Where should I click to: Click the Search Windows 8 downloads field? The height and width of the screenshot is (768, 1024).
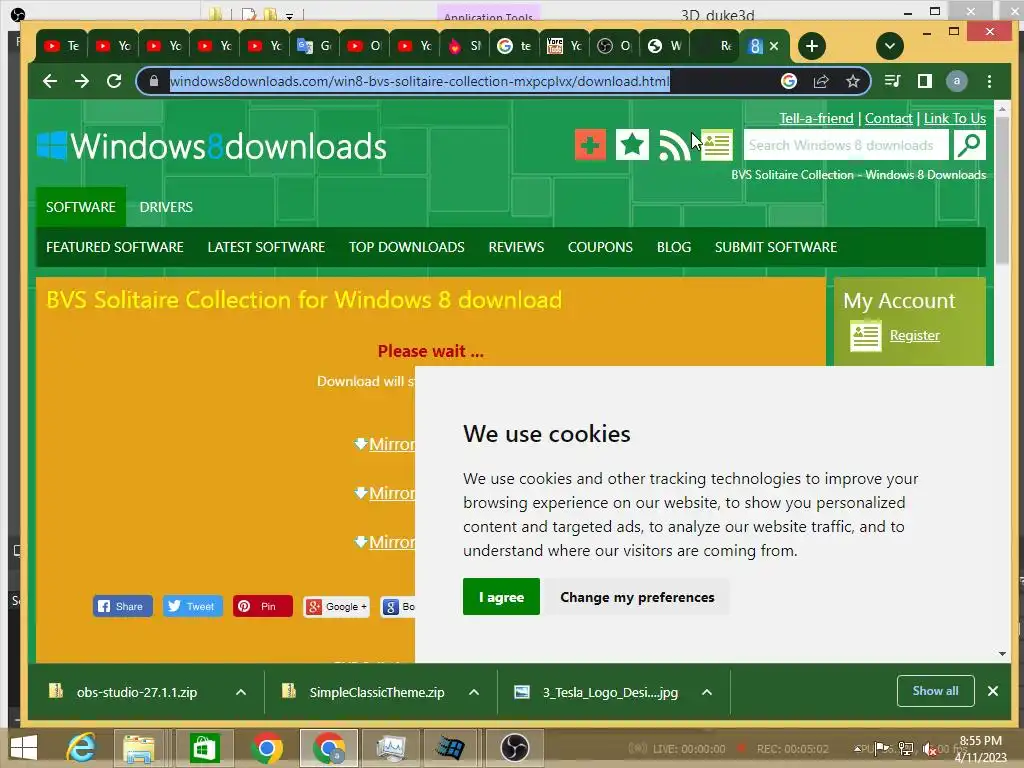(x=846, y=145)
